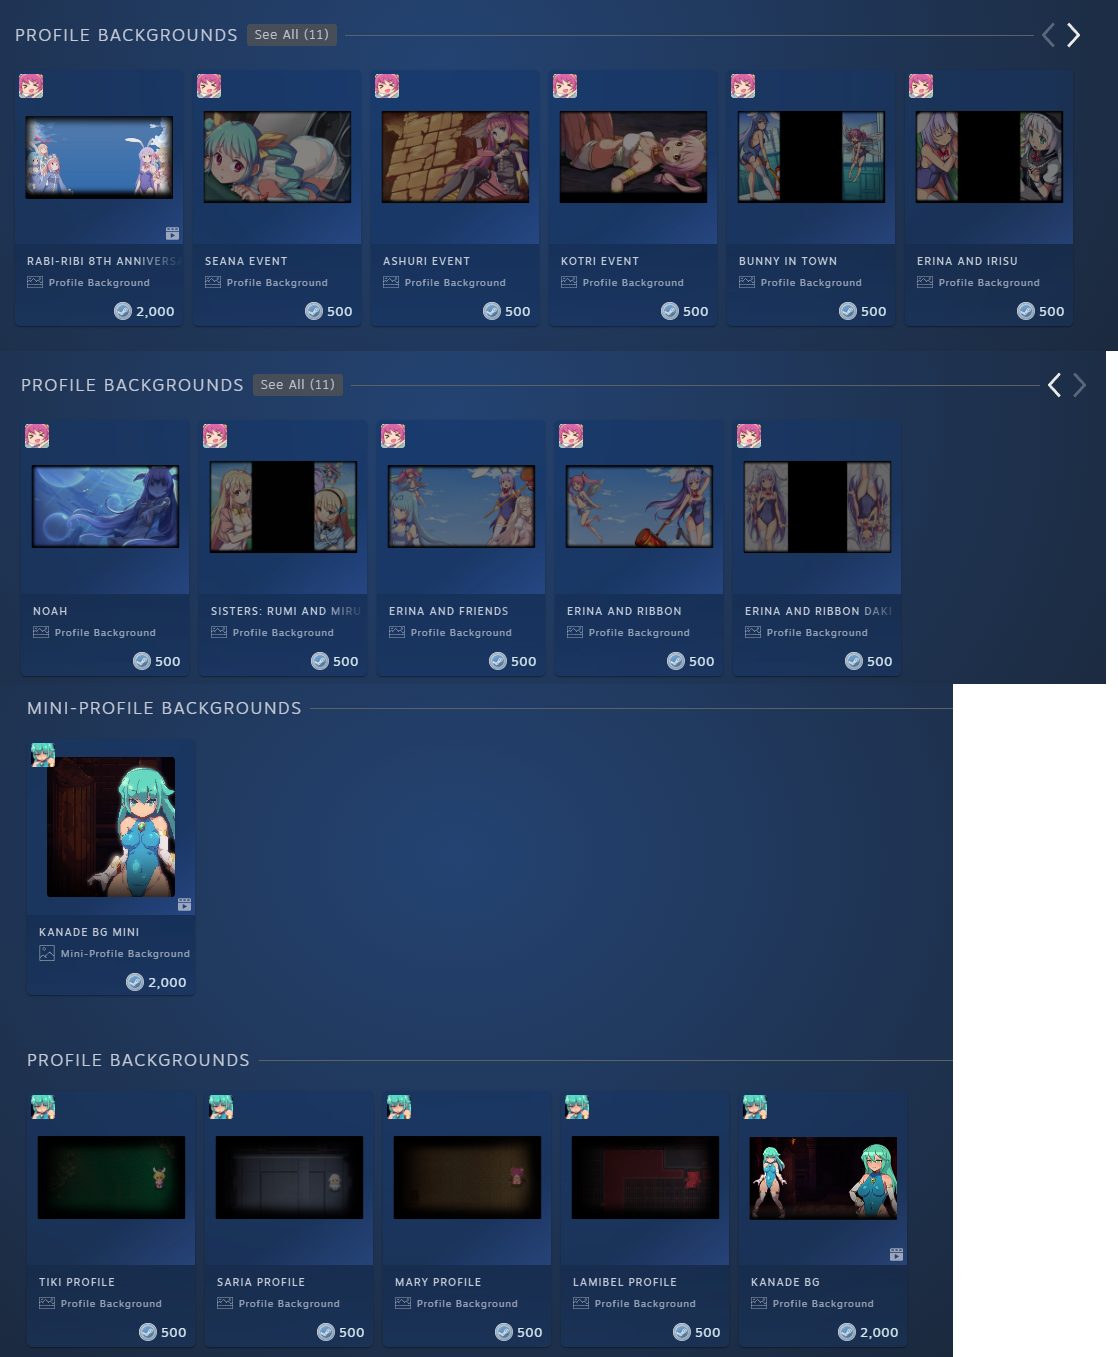
Task: Click the game icon on Seana Event card
Action: (209, 86)
